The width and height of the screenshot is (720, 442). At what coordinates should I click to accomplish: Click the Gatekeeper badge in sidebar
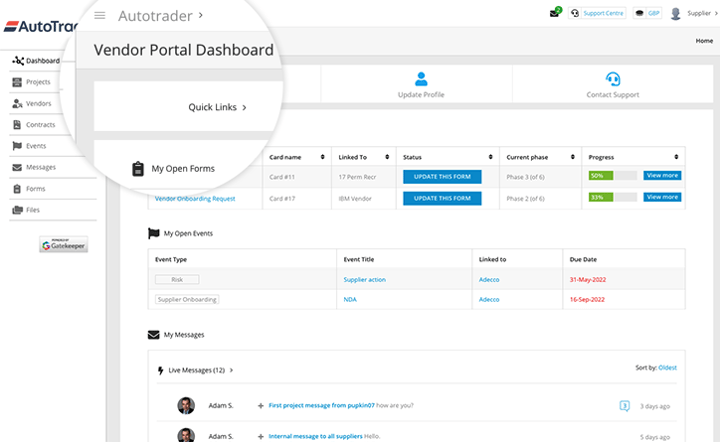point(64,244)
